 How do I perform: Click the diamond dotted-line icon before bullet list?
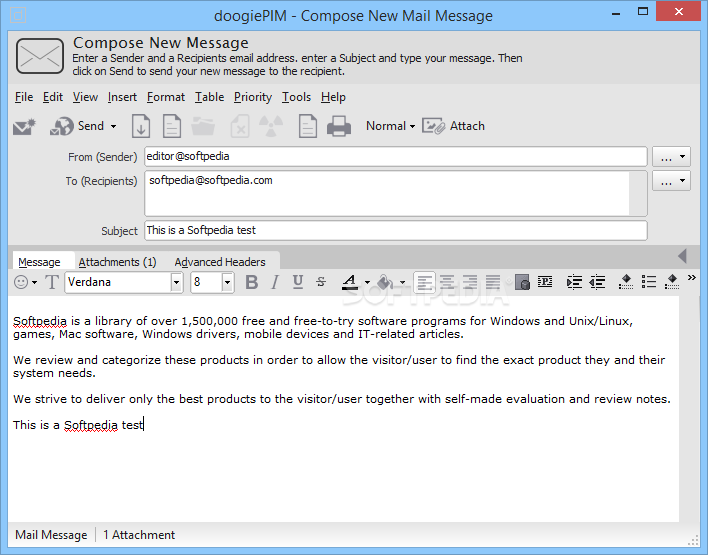(x=626, y=282)
